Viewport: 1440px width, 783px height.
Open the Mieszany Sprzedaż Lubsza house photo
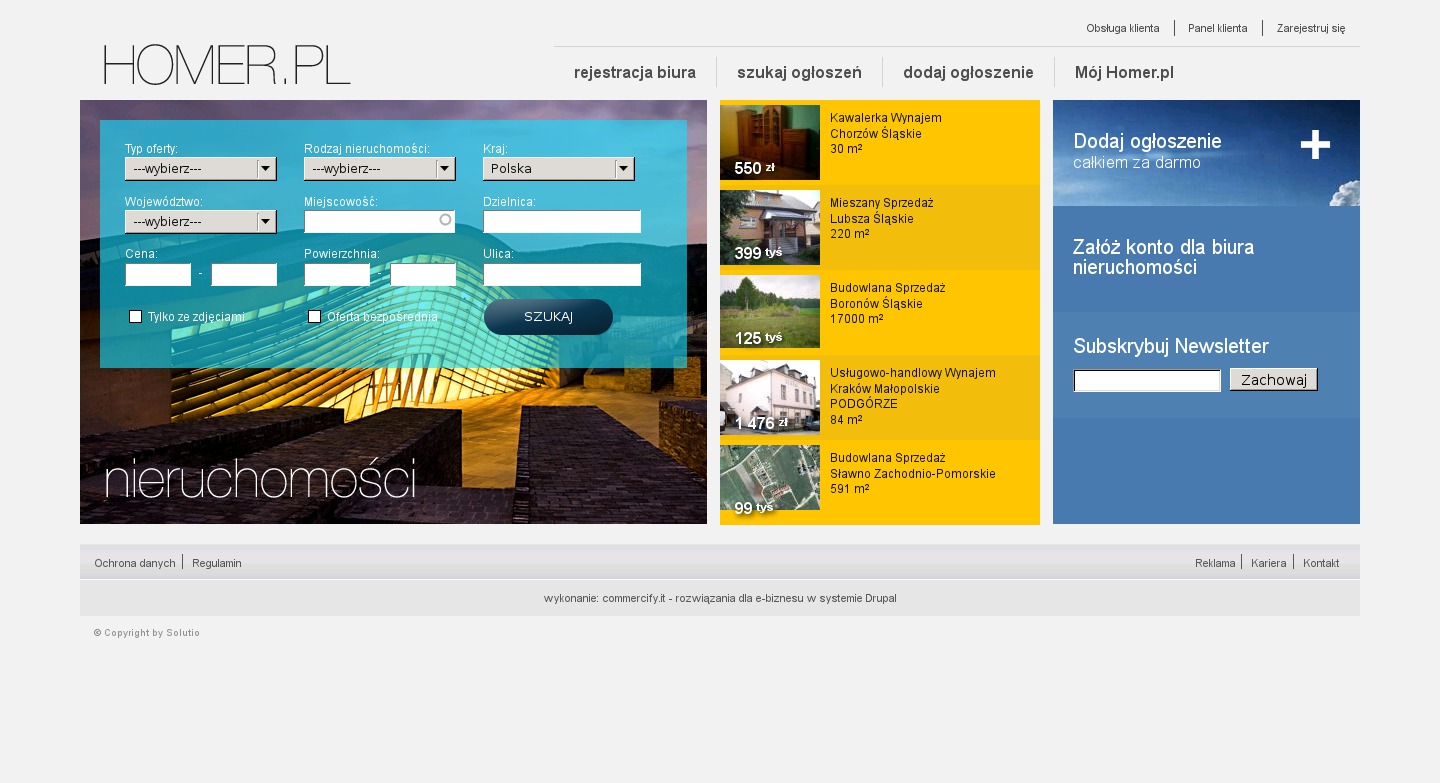(770, 227)
